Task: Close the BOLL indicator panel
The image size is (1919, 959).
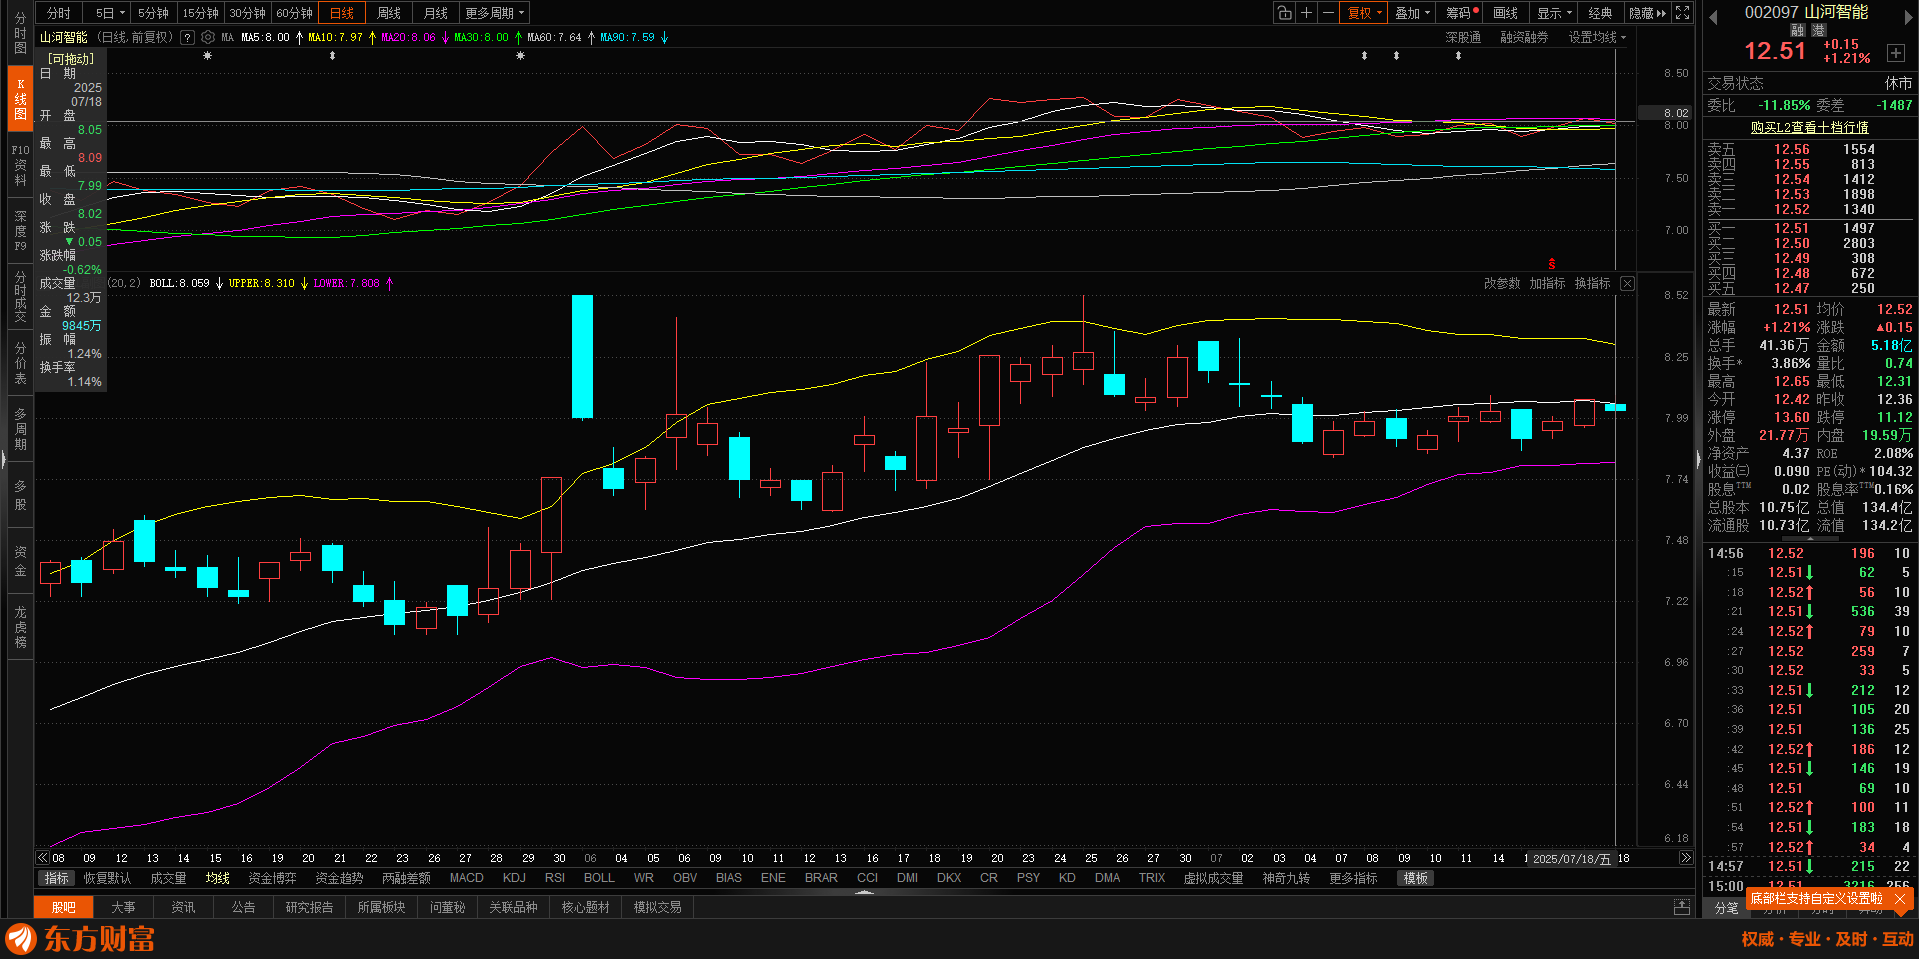Action: (x=1627, y=284)
